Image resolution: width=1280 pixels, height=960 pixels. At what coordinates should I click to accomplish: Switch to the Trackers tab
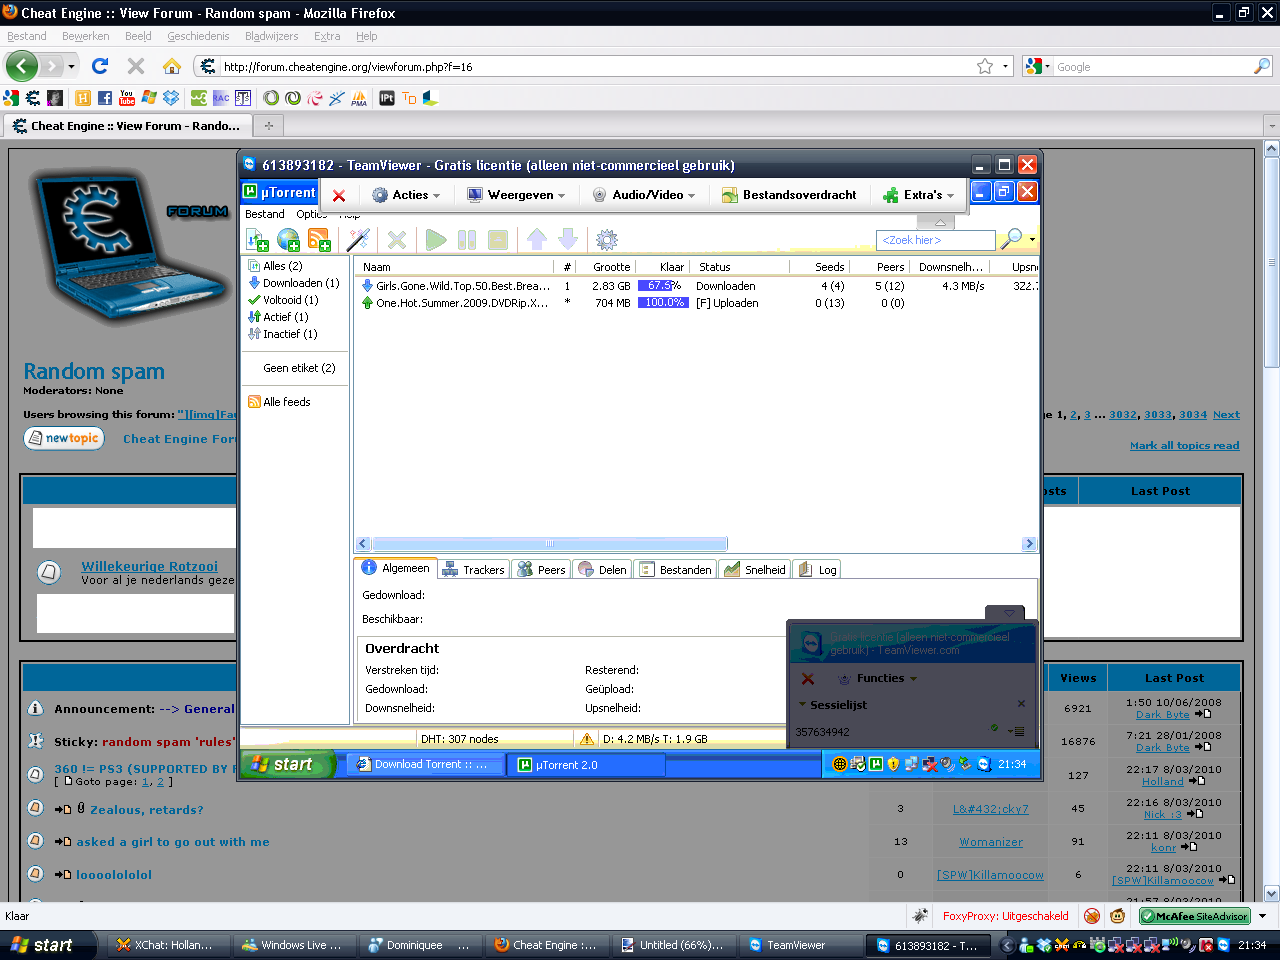point(474,570)
